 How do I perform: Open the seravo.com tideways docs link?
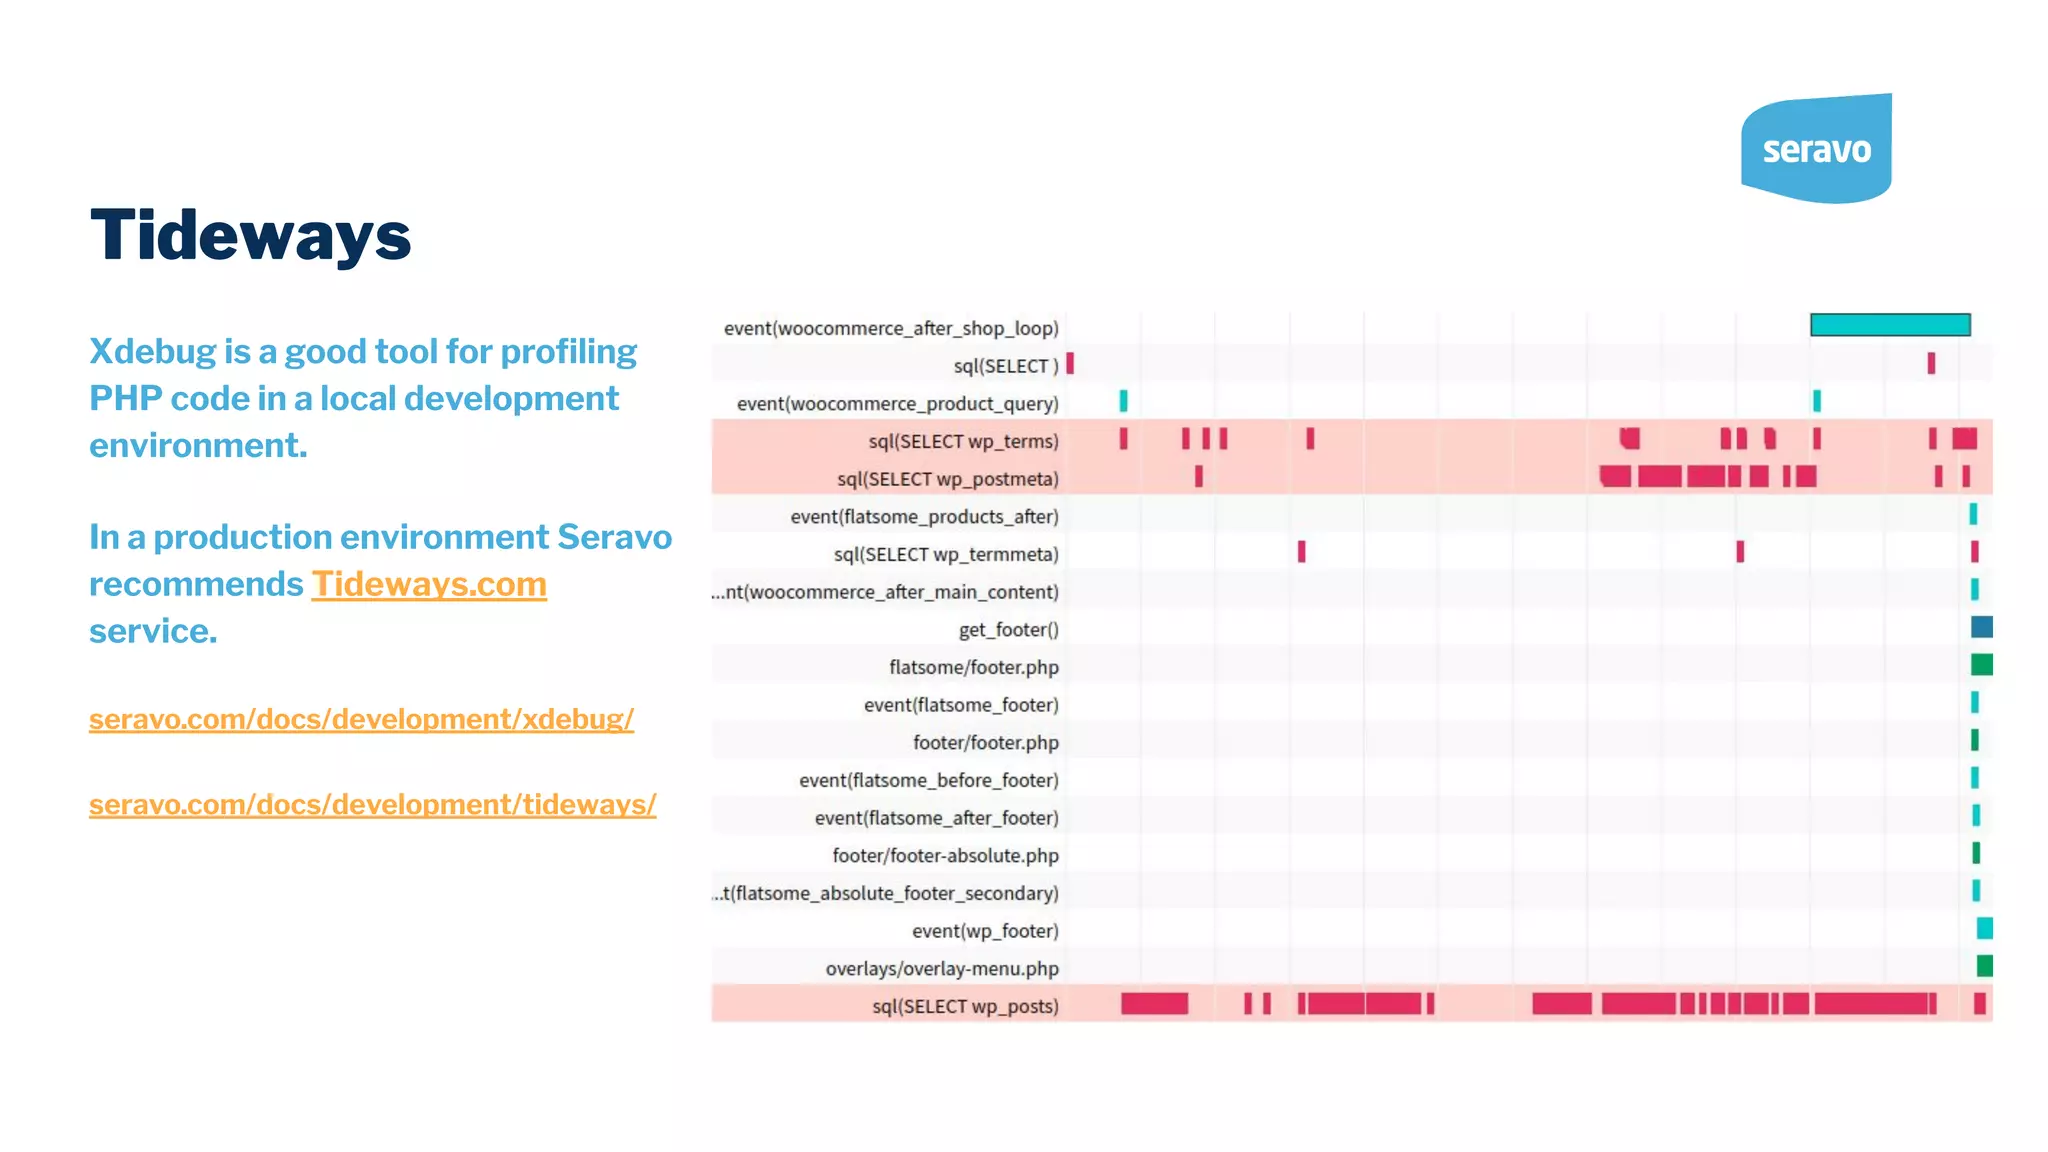372,804
